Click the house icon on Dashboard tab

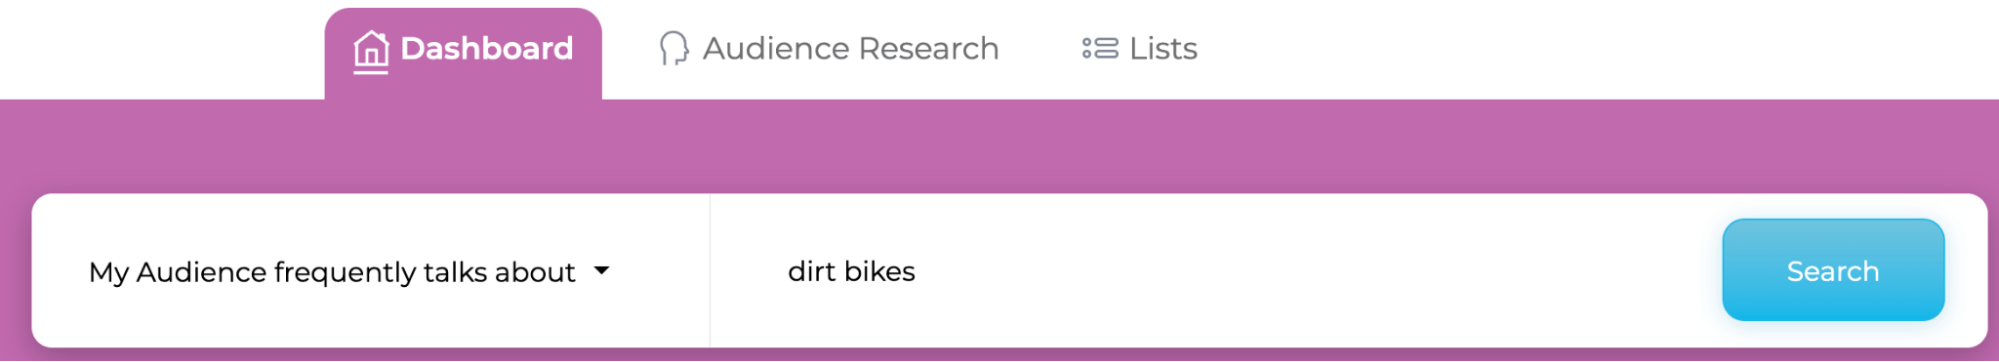(x=370, y=51)
